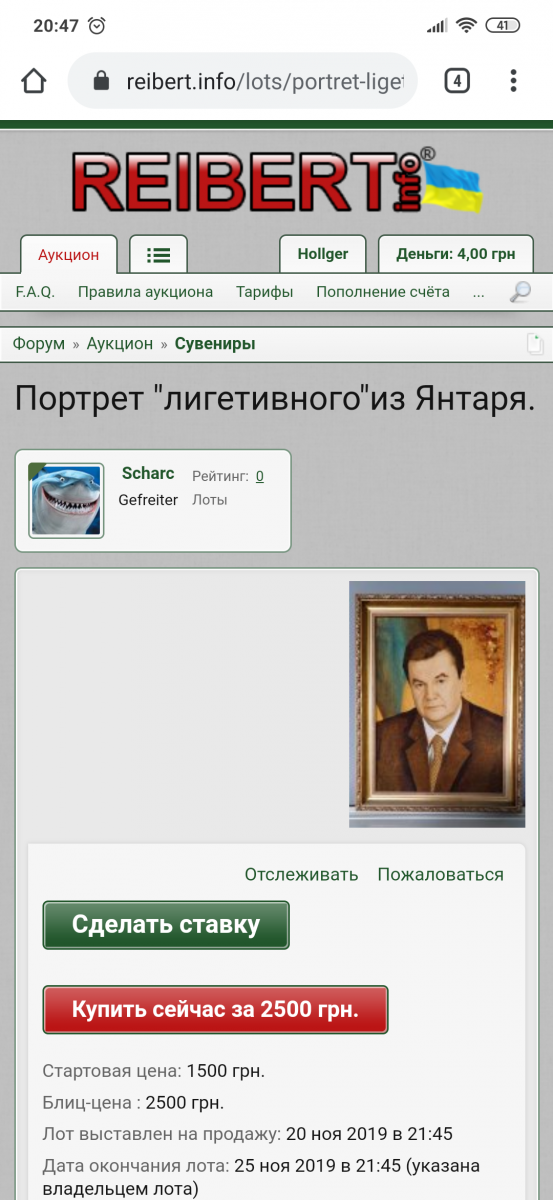Open the Hollger user tab
Image resolution: width=553 pixels, height=1200 pixels.
pyautogui.click(x=323, y=254)
